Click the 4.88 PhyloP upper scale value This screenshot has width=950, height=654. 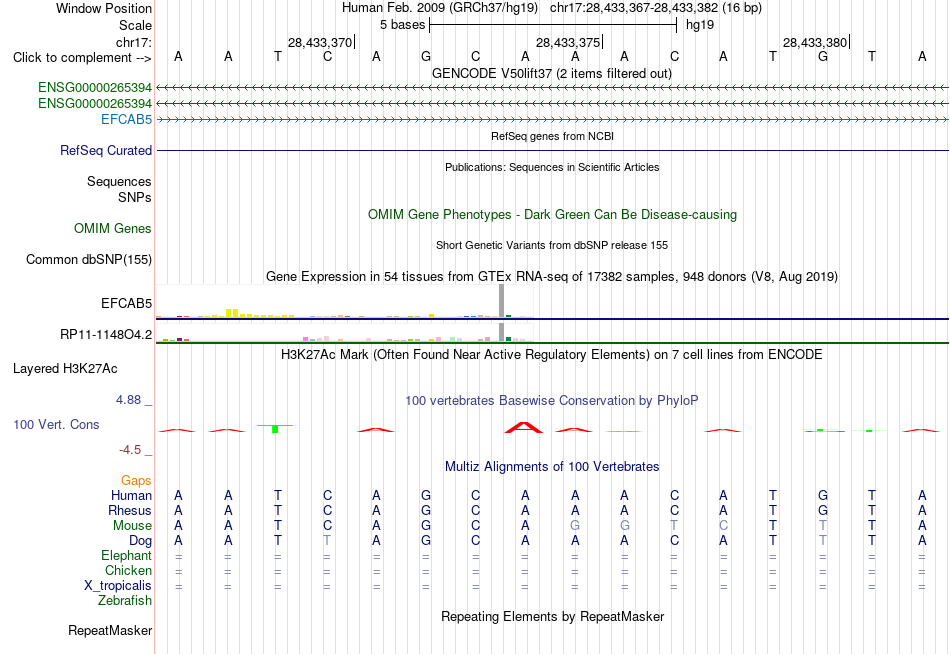tap(128, 400)
